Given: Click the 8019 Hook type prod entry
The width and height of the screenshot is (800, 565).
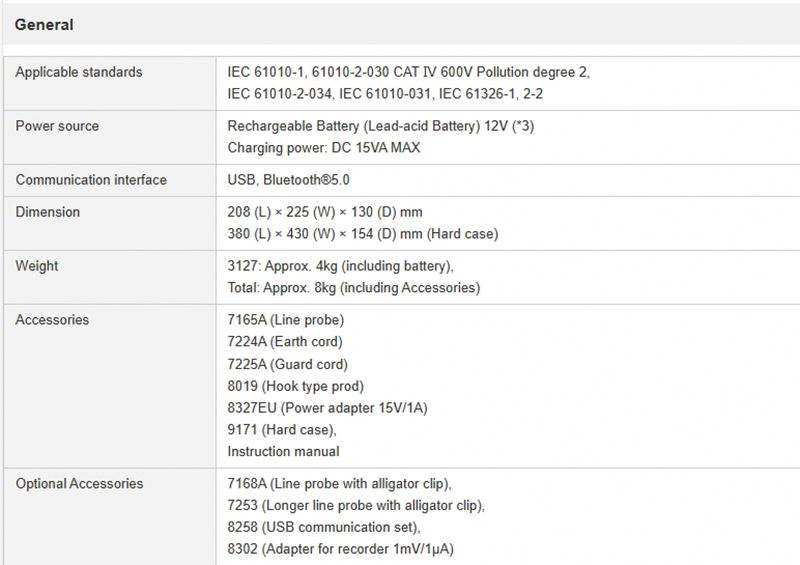Looking at the screenshot, I should tap(296, 386).
